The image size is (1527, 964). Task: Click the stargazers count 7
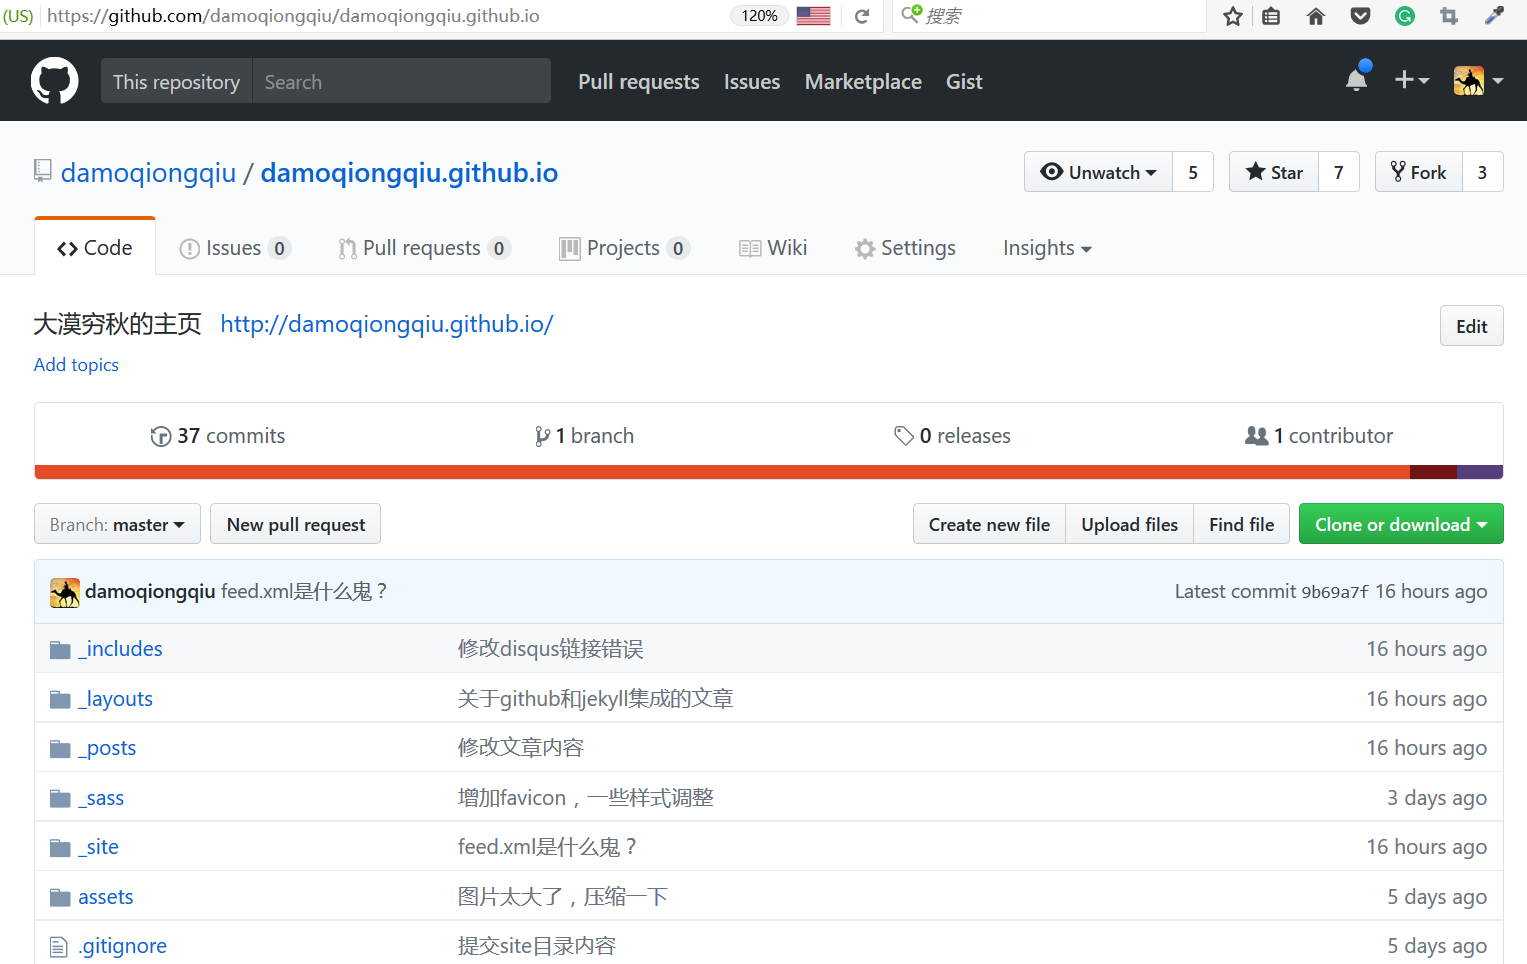[1339, 172]
